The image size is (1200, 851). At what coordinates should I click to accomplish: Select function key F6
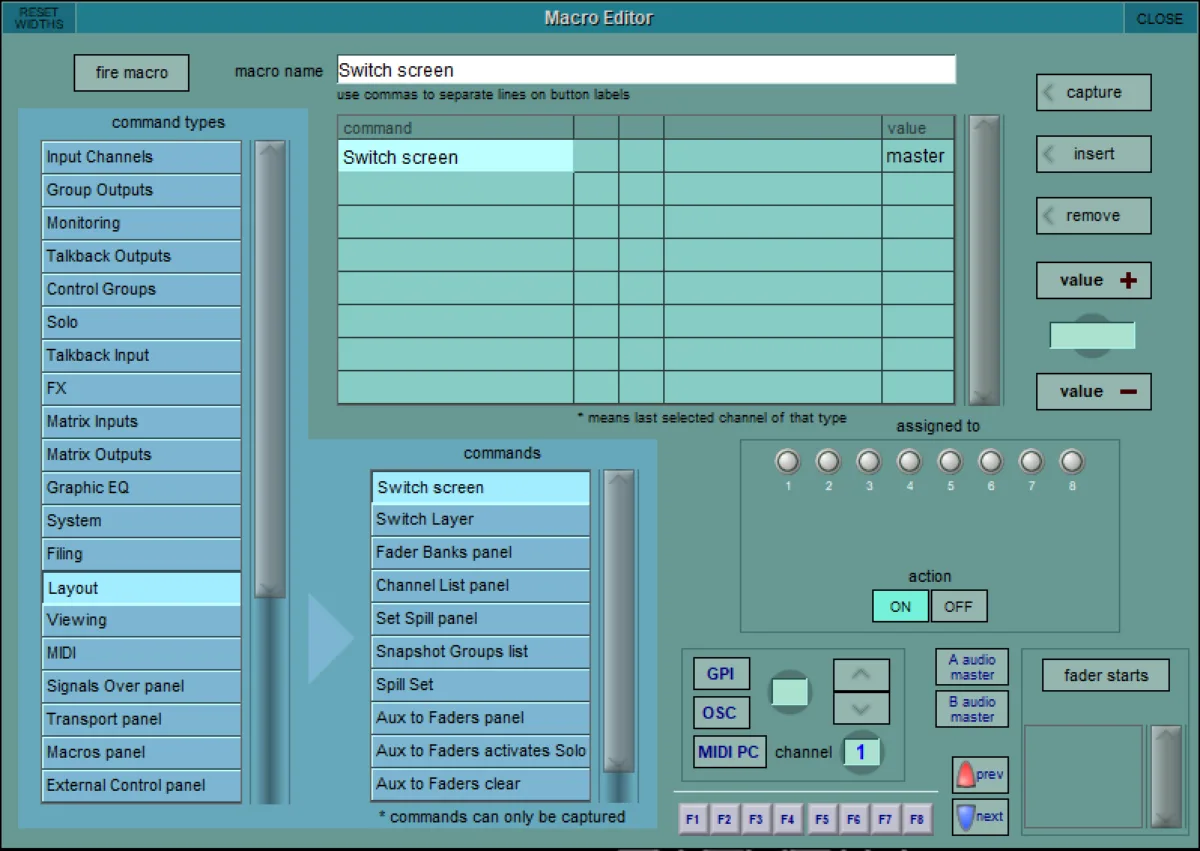pyautogui.click(x=853, y=820)
